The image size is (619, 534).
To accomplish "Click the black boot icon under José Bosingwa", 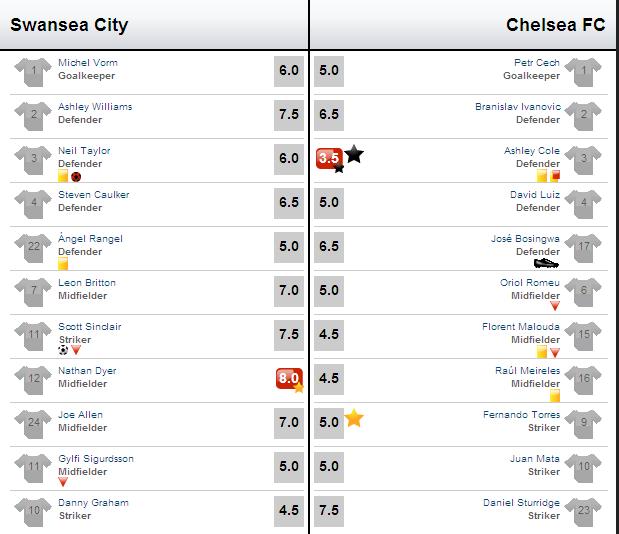I will 546,263.
